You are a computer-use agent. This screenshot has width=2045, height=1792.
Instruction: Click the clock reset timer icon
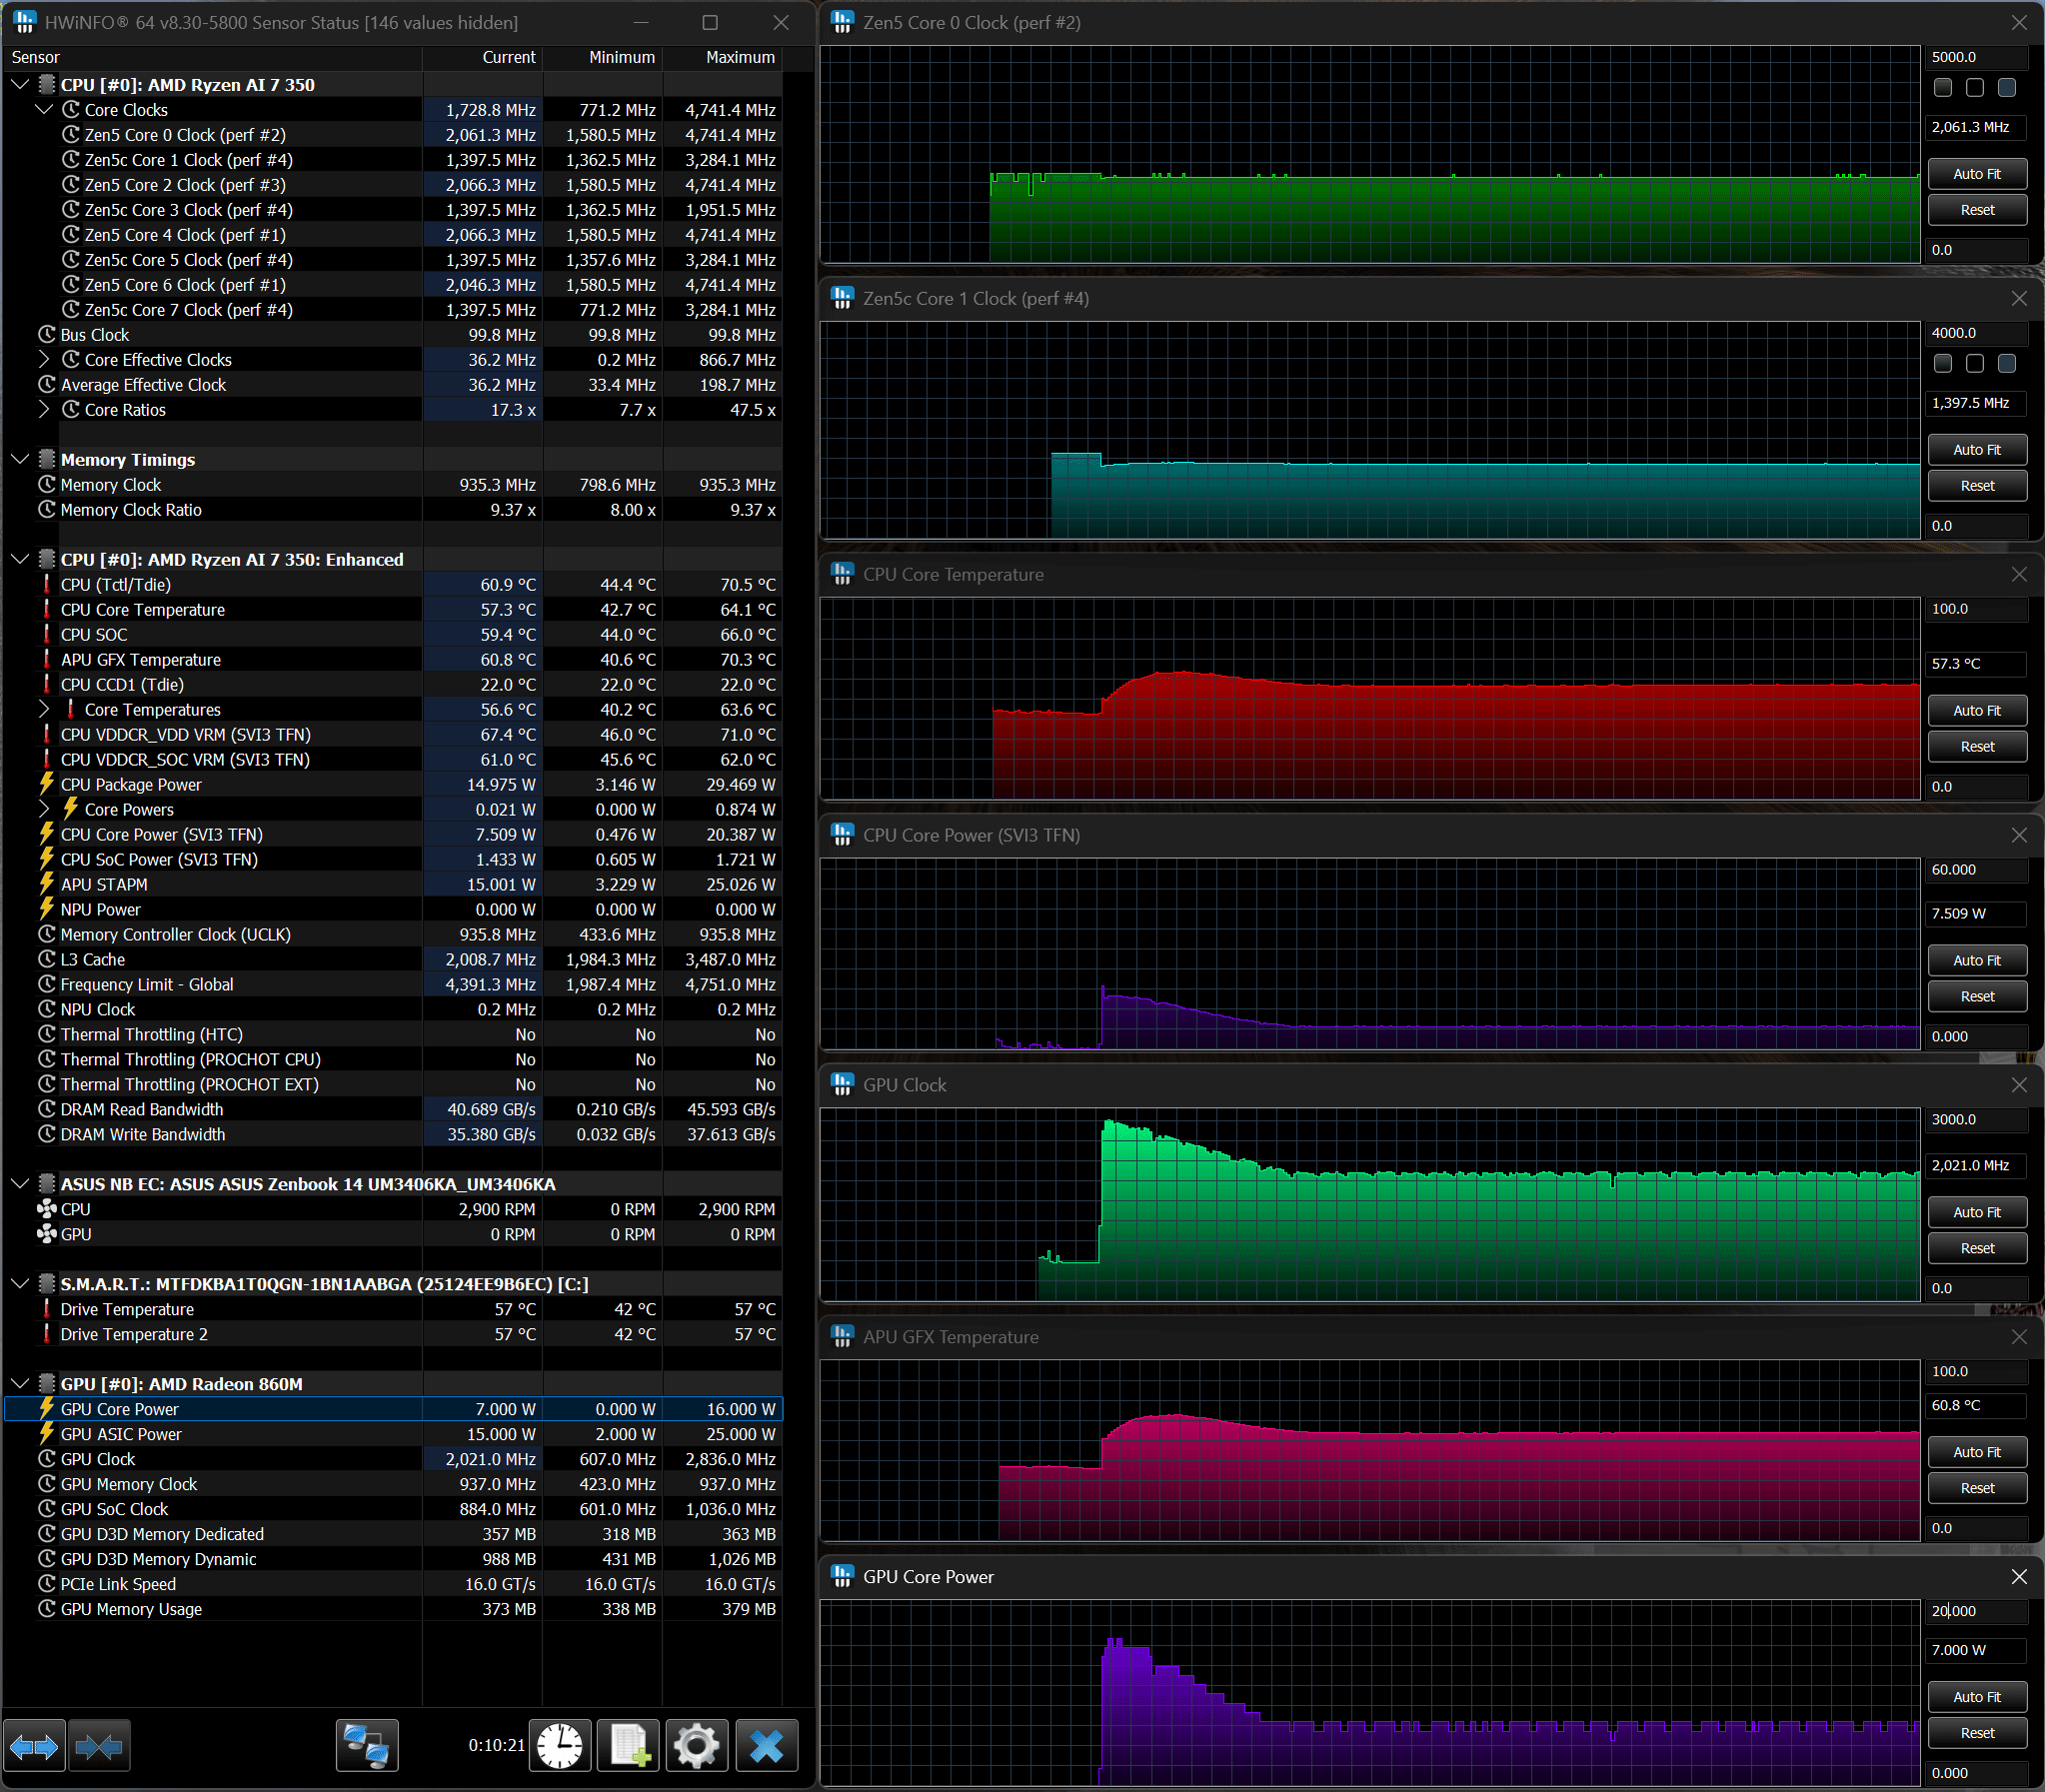pyautogui.click(x=560, y=1746)
